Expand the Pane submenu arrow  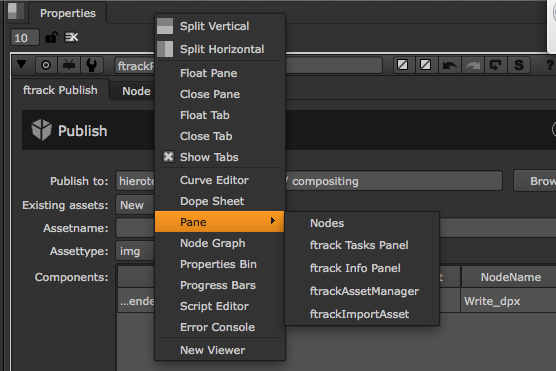pos(272,221)
